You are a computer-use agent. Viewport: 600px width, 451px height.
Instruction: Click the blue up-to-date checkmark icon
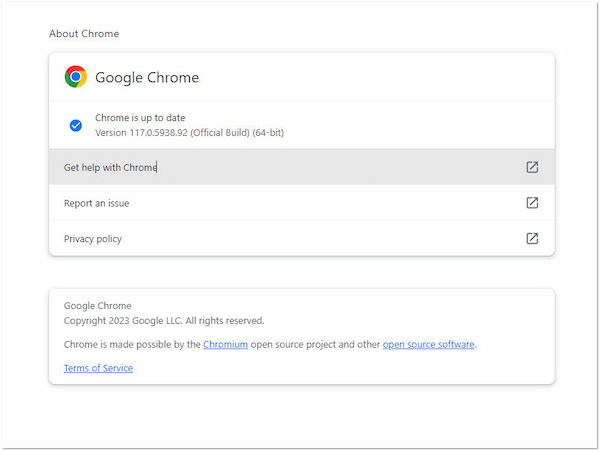[x=76, y=125]
